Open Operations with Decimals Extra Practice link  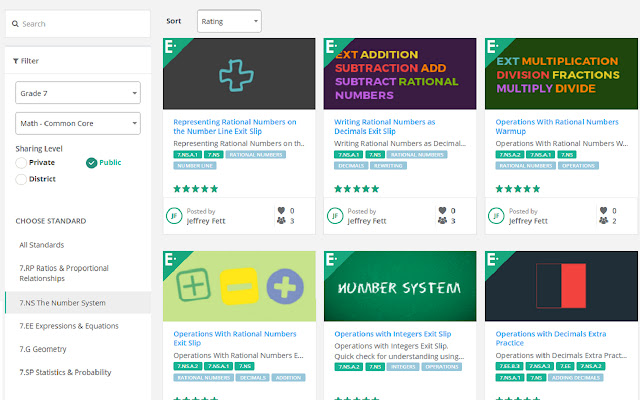(x=551, y=338)
